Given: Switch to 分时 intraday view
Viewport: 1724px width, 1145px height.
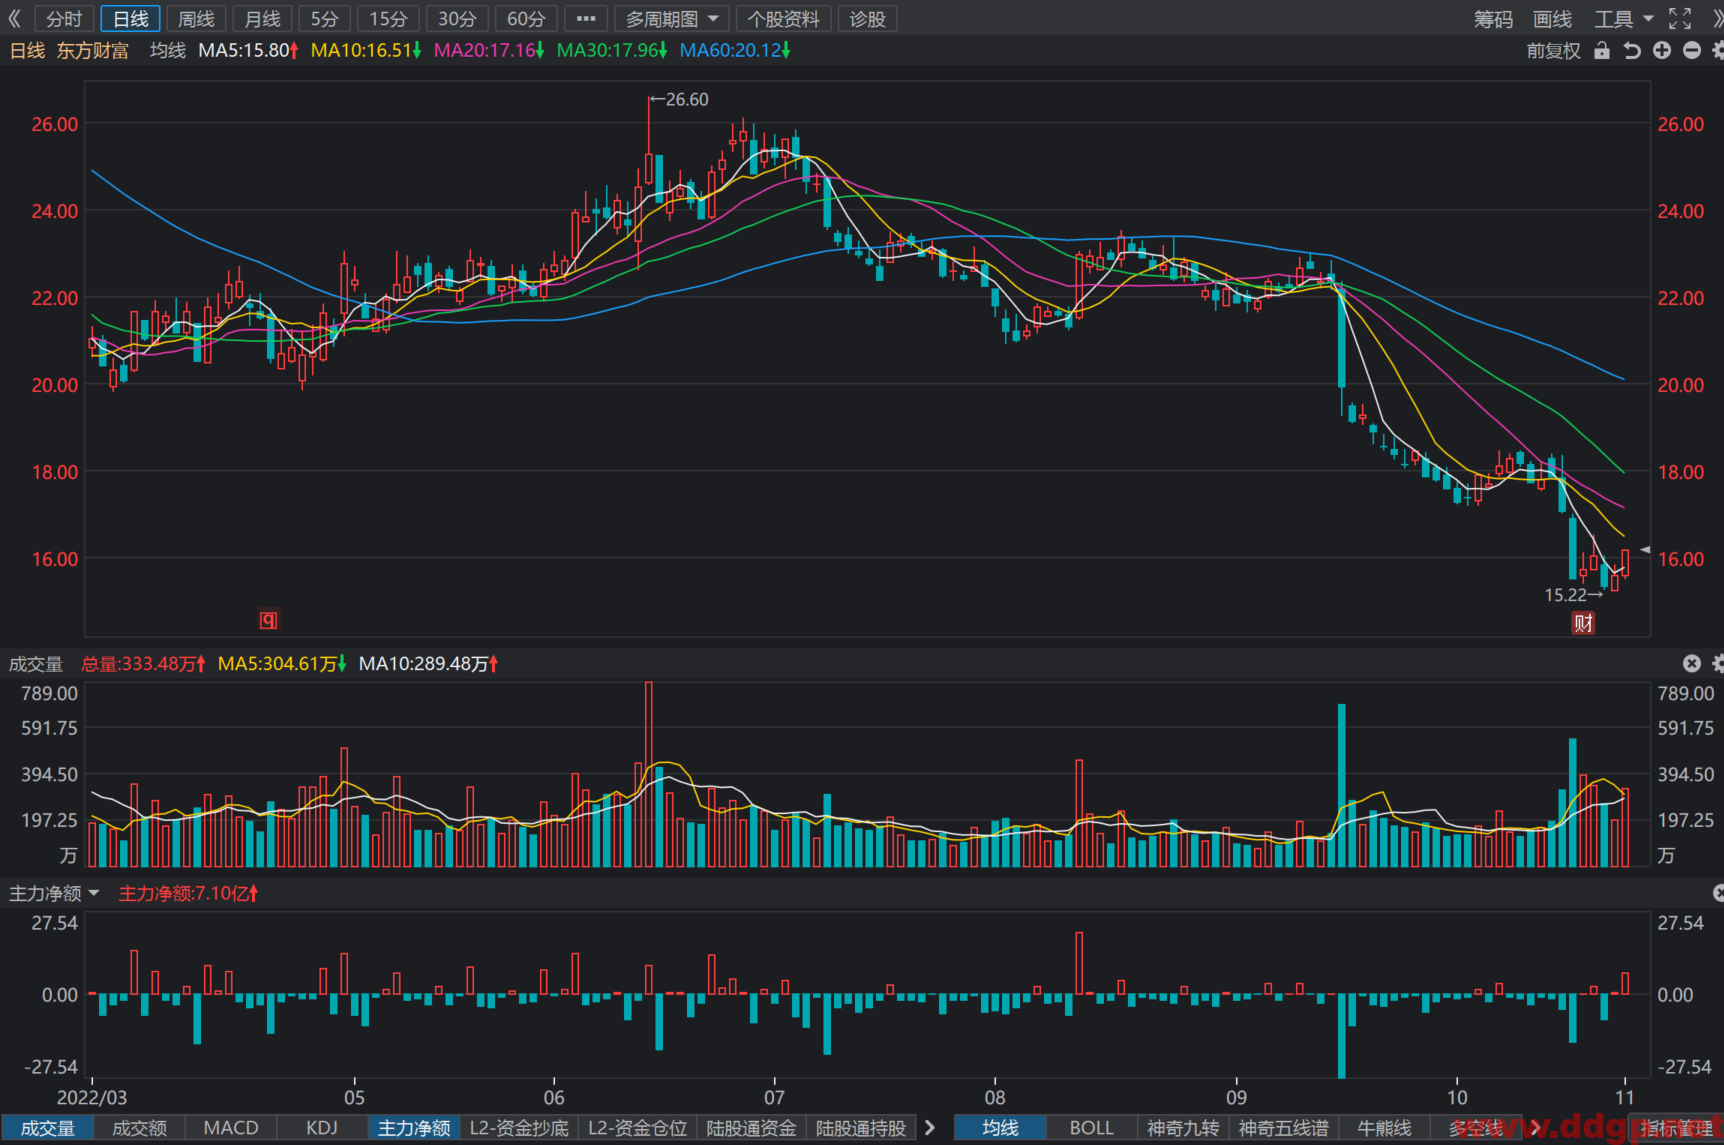Looking at the screenshot, I should (x=64, y=19).
